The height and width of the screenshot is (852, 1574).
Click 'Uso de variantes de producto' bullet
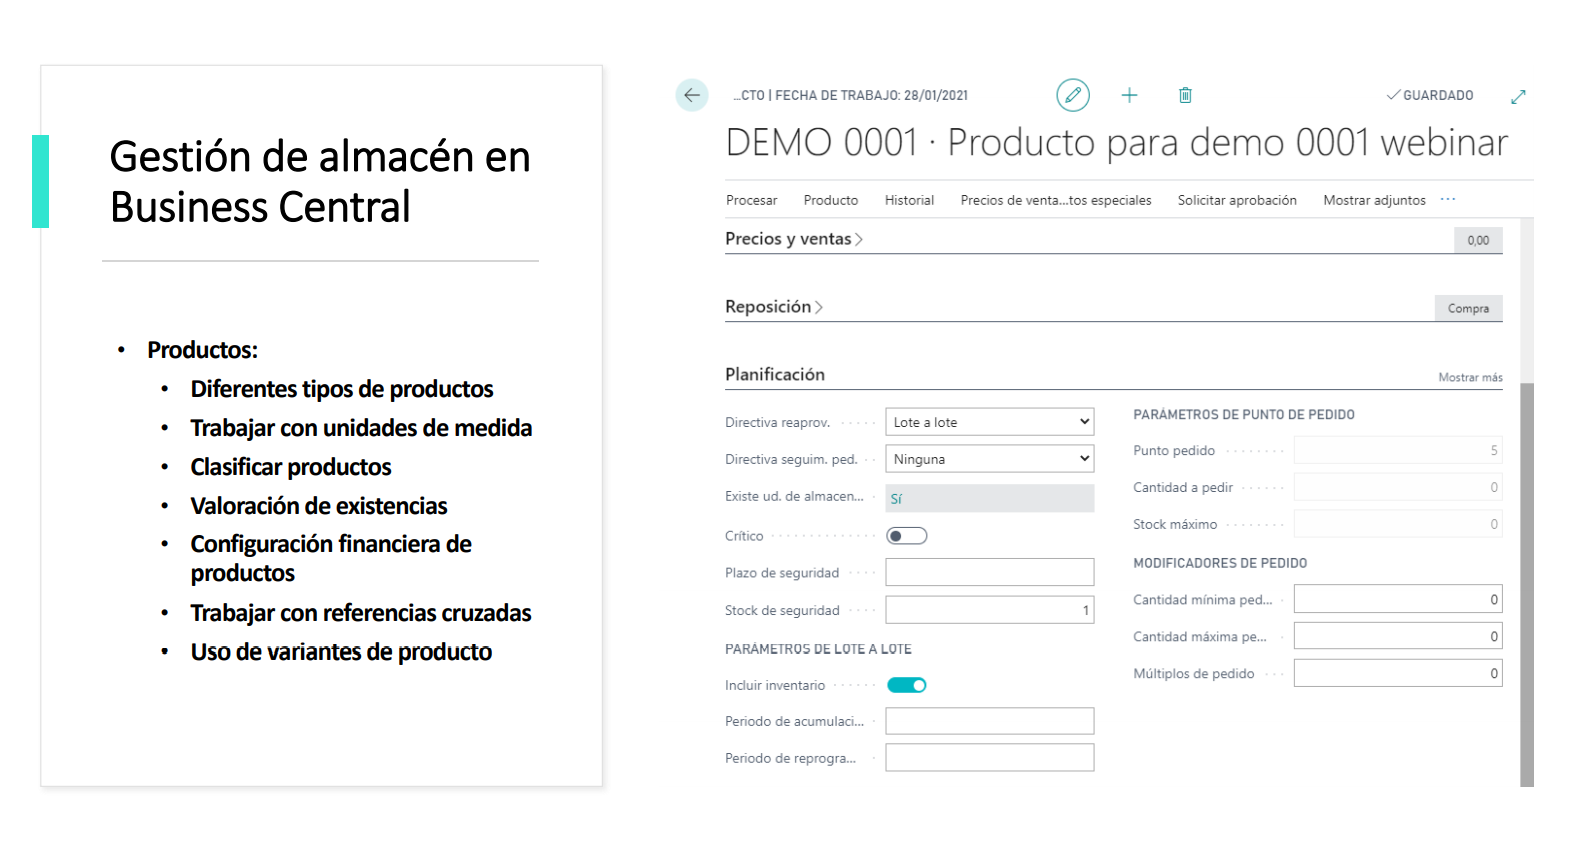(341, 652)
